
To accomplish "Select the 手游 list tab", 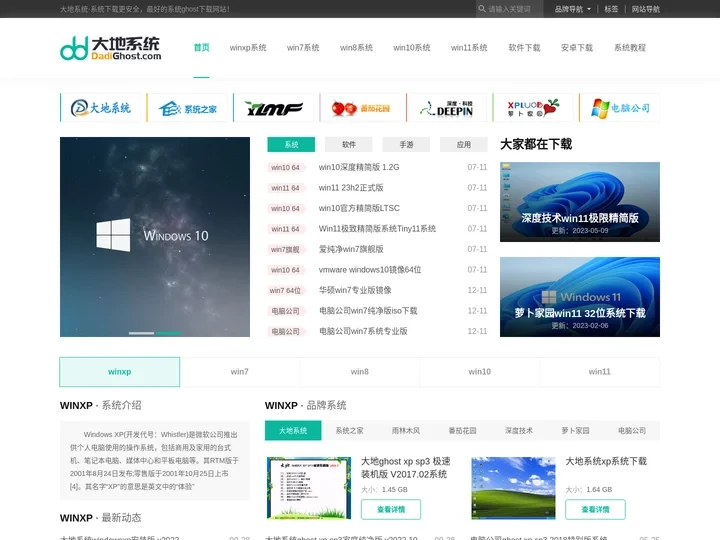I will click(x=406, y=145).
